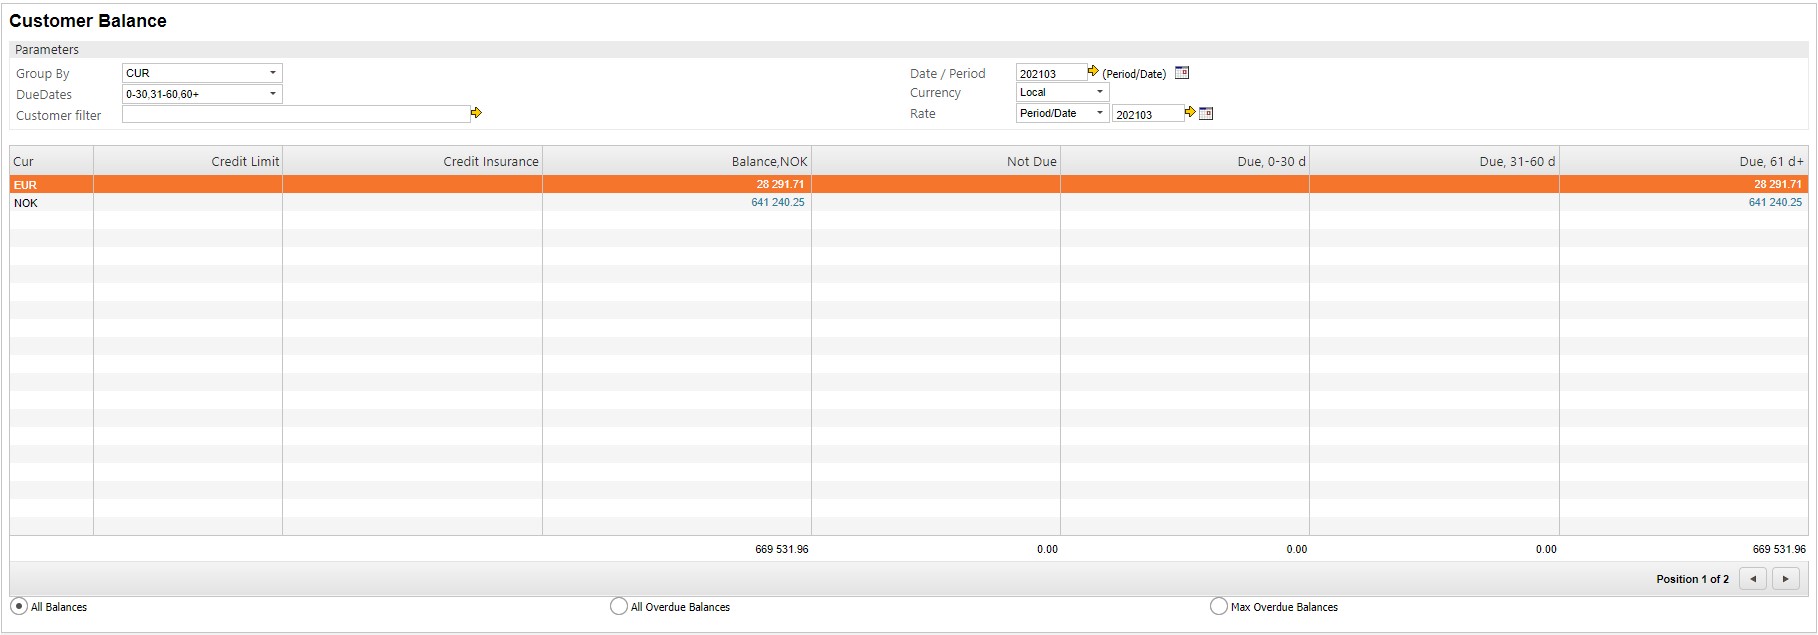Select the Max Overdue Balances radio option
The height and width of the screenshot is (635, 1818).
point(1218,606)
